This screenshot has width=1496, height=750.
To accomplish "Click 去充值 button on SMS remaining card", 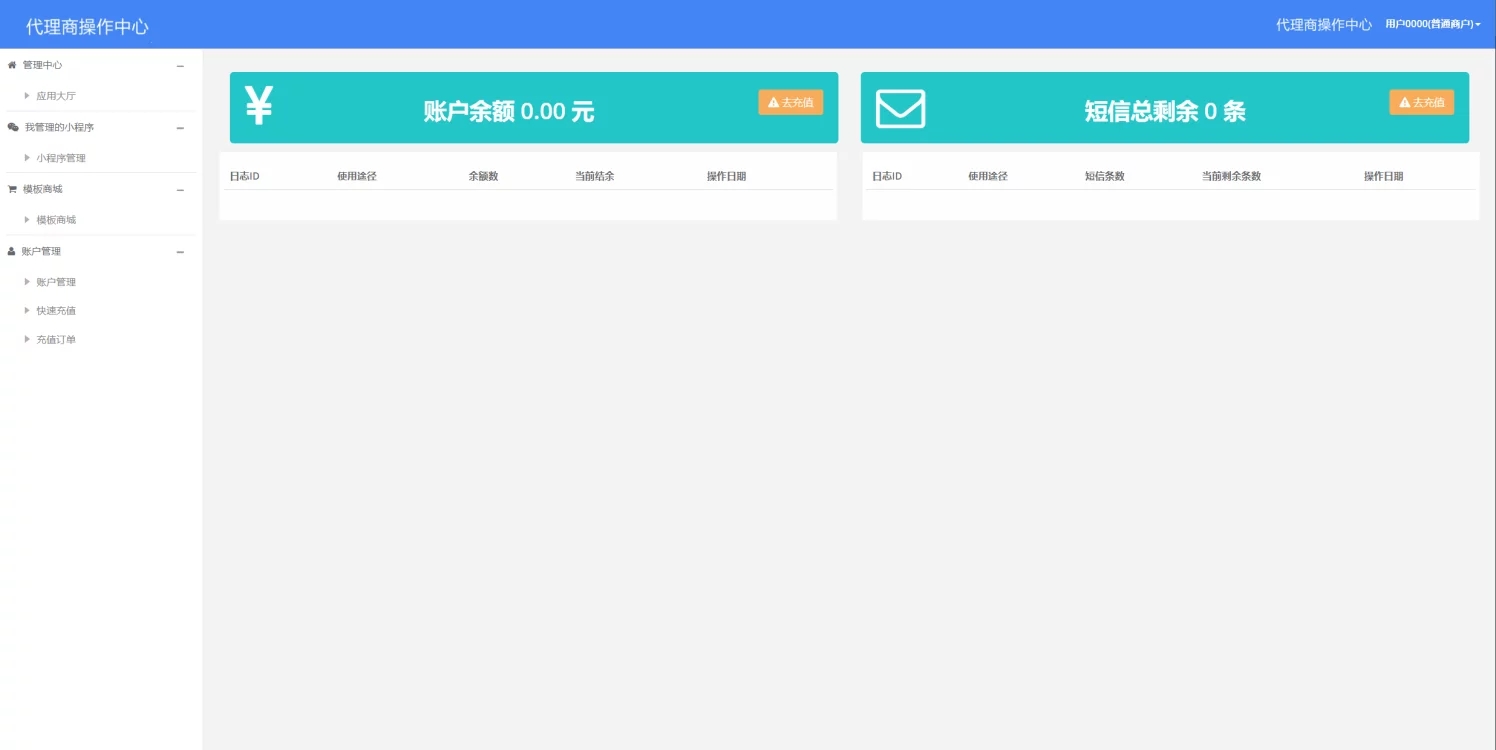I will 1421,102.
